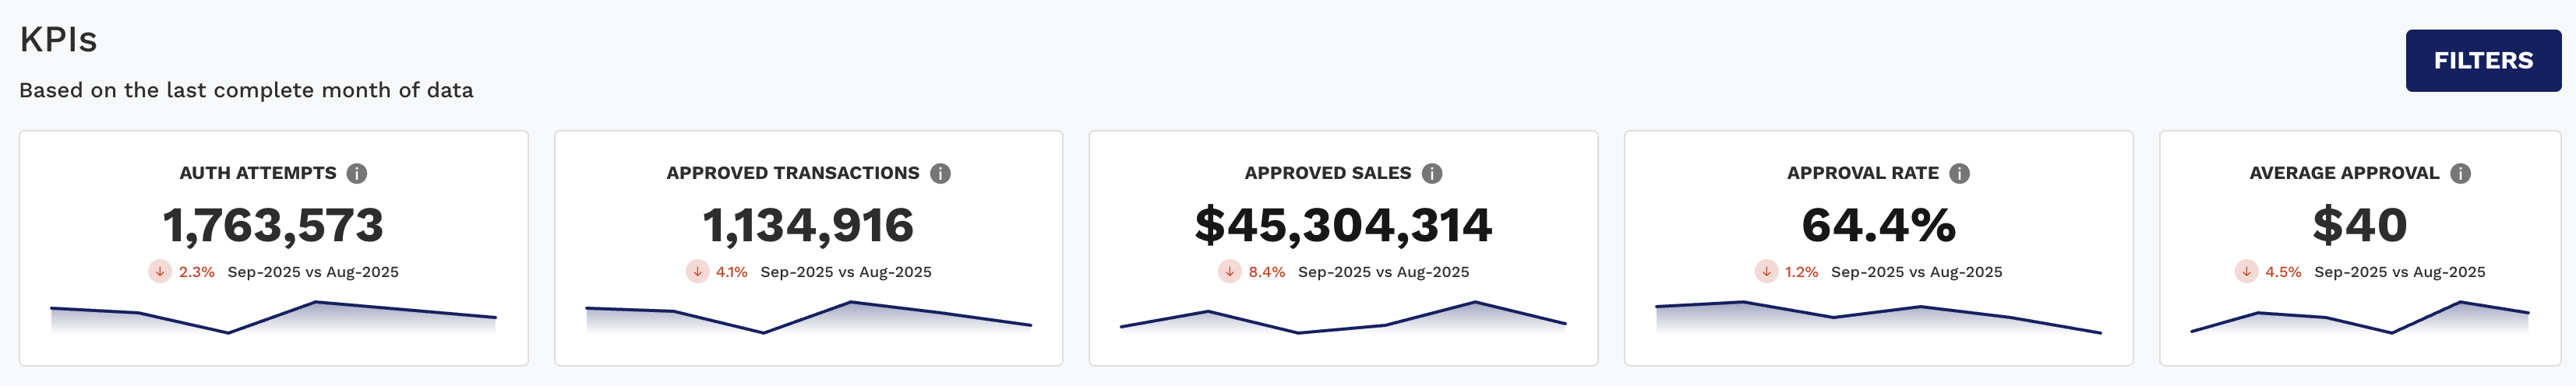Image resolution: width=2576 pixels, height=386 pixels.
Task: Click the down arrow beside 1.2%
Action: click(1766, 271)
